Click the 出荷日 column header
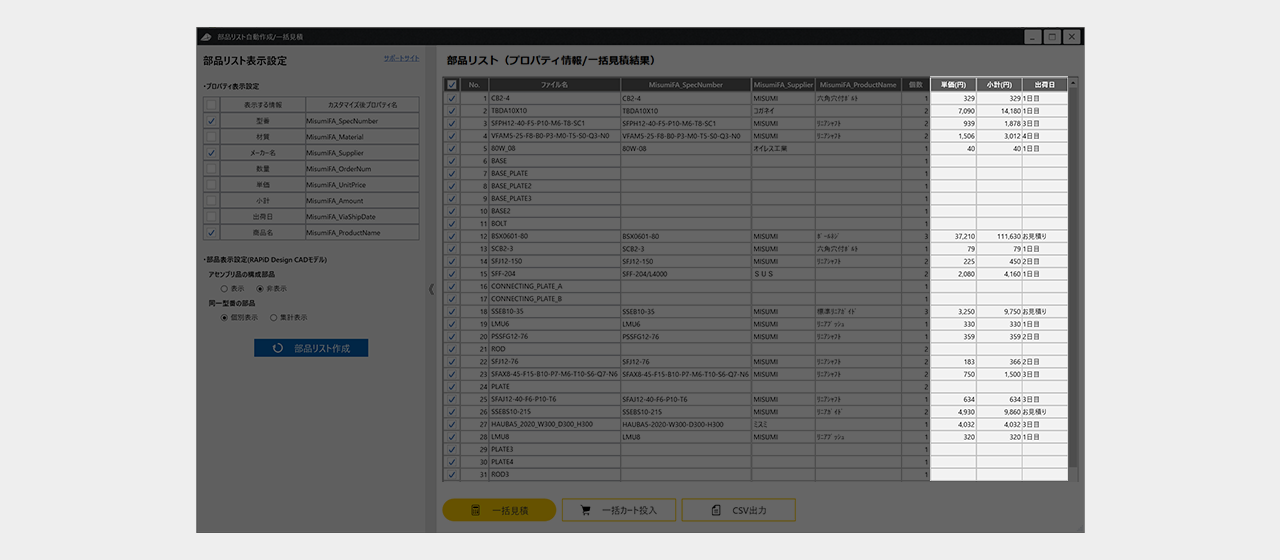1280x560 pixels. coord(1044,85)
